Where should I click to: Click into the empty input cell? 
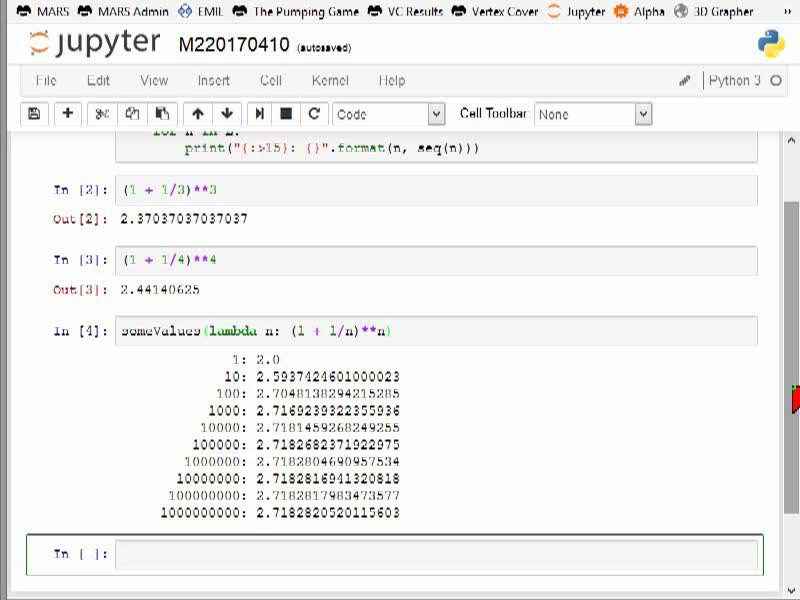(x=436, y=554)
